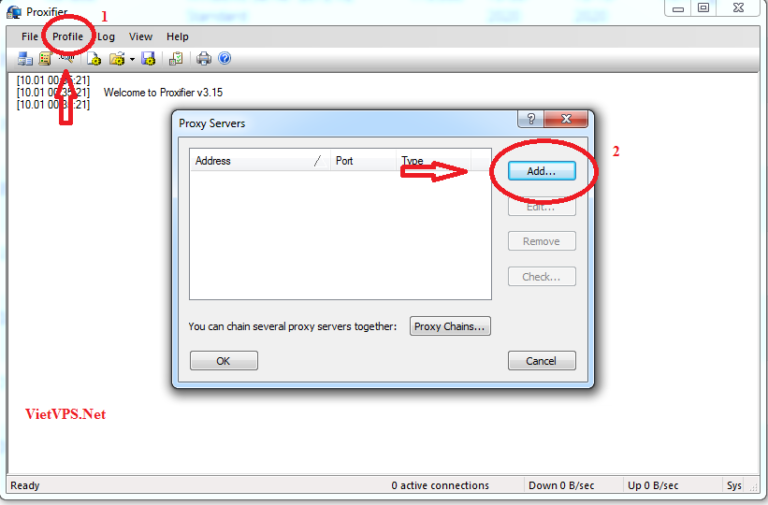This screenshot has width=768, height=505.
Task: Open the Profile menu
Action: click(x=68, y=37)
